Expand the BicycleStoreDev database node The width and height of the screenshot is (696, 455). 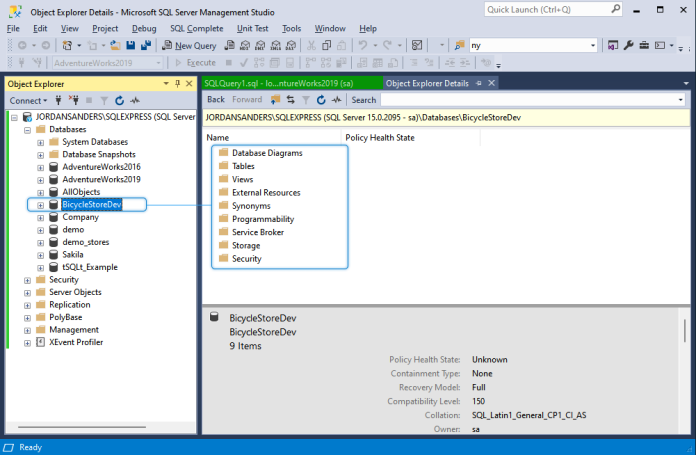(x=40, y=205)
